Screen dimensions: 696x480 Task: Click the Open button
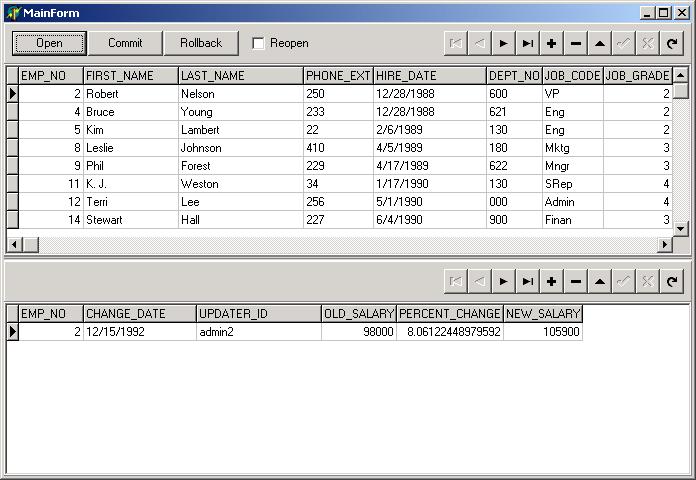click(49, 43)
